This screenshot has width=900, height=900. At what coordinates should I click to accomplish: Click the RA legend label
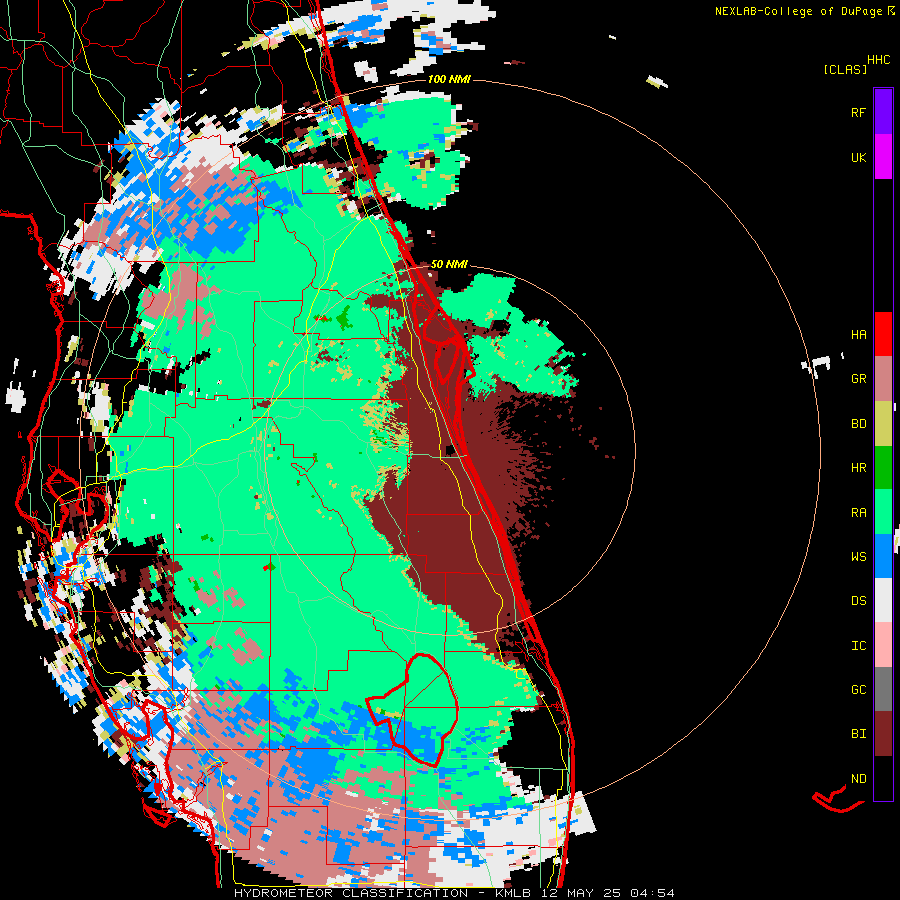pos(858,513)
